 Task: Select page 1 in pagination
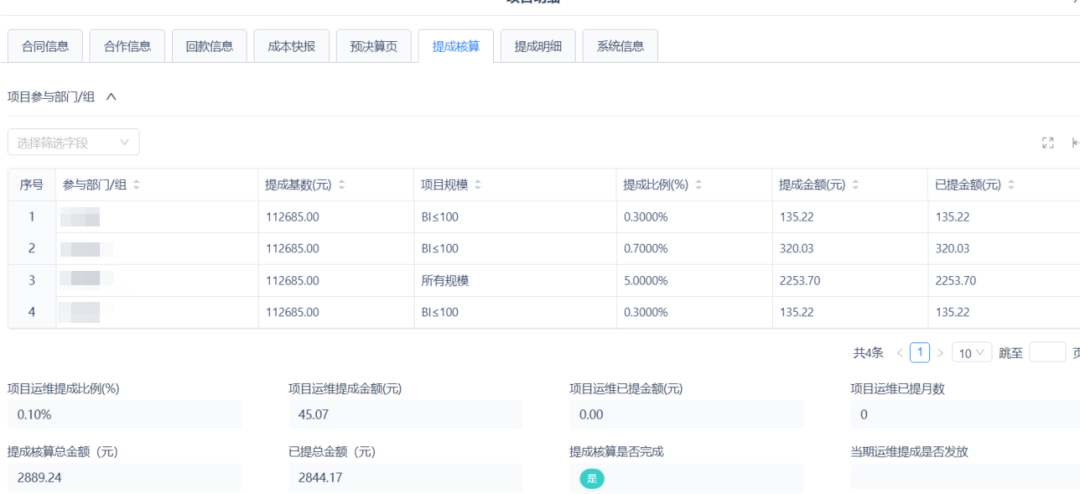click(920, 353)
